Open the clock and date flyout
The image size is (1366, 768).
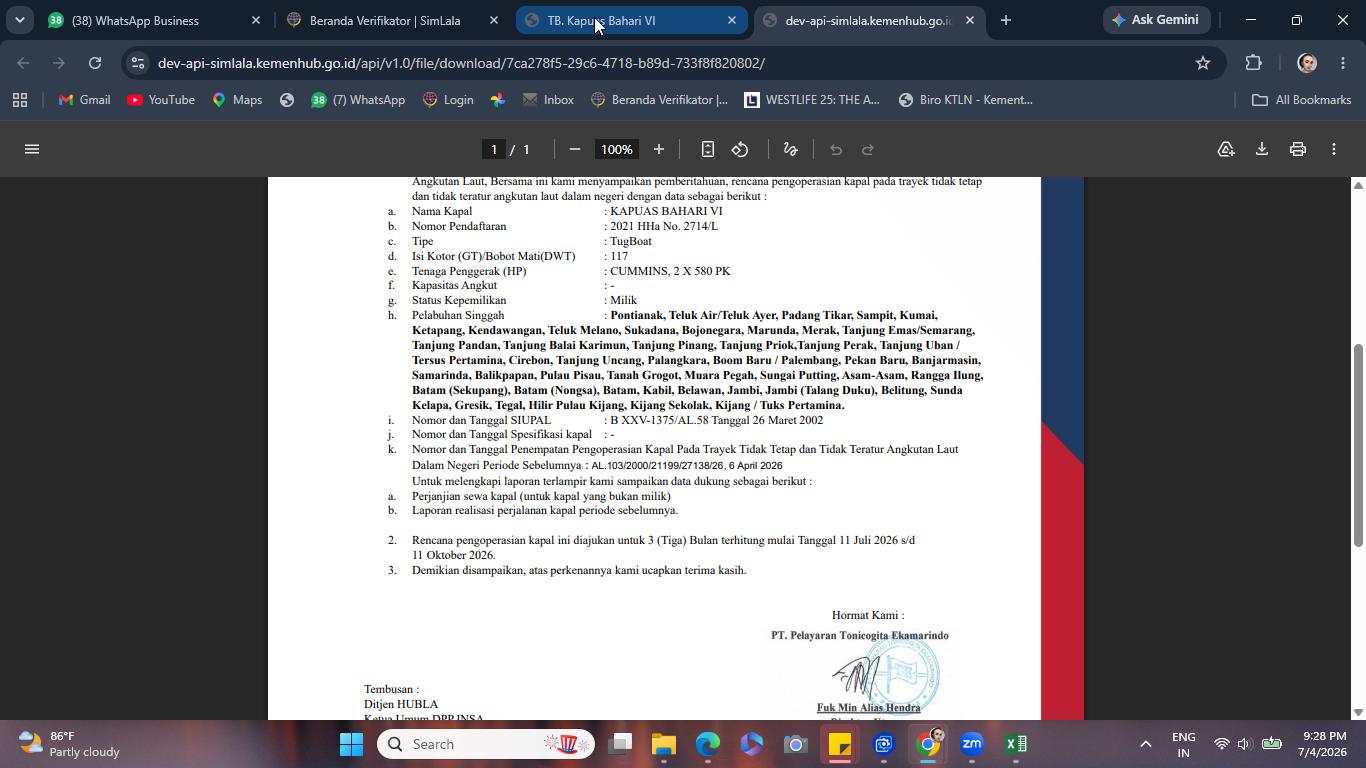point(1321,744)
